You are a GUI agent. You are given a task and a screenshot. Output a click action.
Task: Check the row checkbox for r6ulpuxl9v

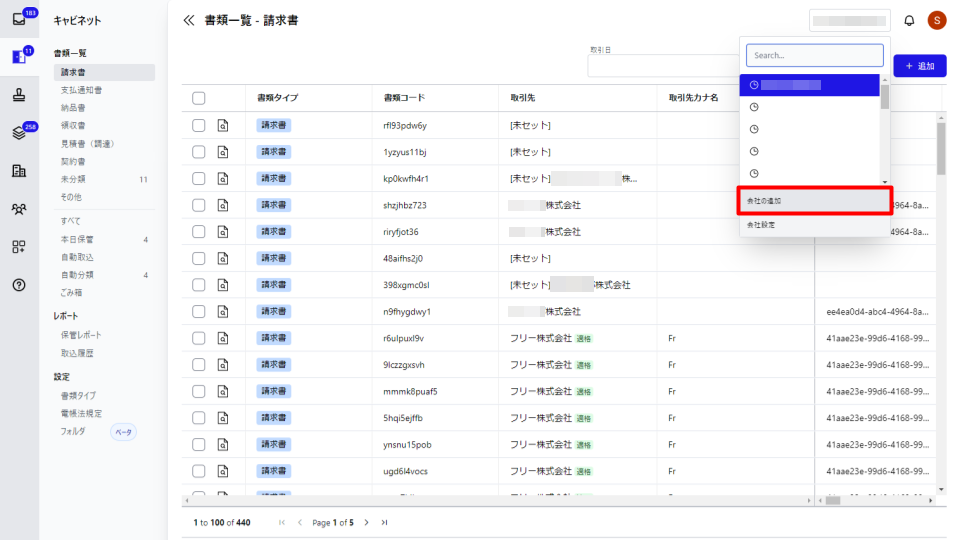(198, 338)
